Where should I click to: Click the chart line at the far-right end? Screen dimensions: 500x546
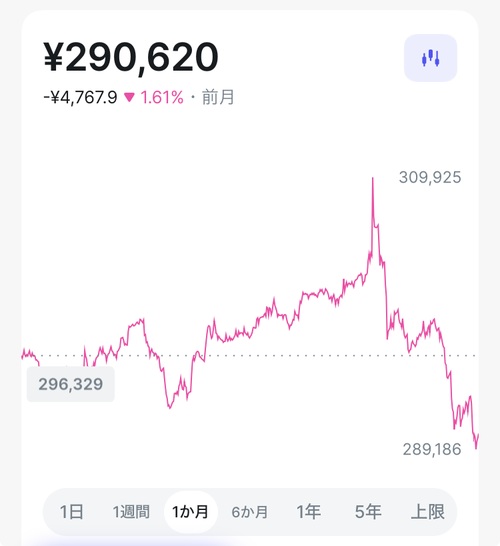[478, 436]
